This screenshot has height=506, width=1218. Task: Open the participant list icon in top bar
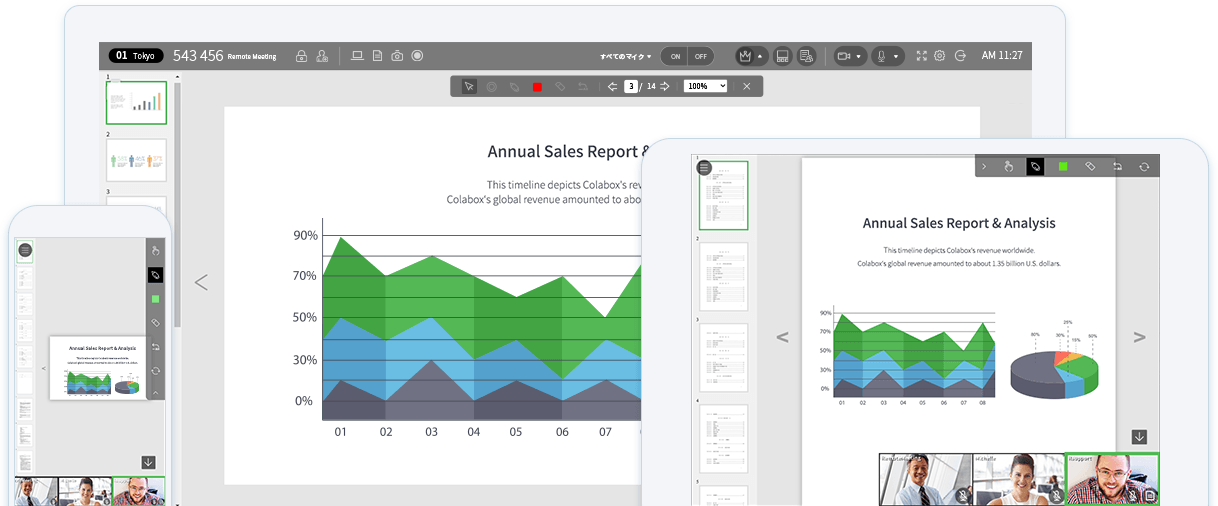[x=807, y=56]
